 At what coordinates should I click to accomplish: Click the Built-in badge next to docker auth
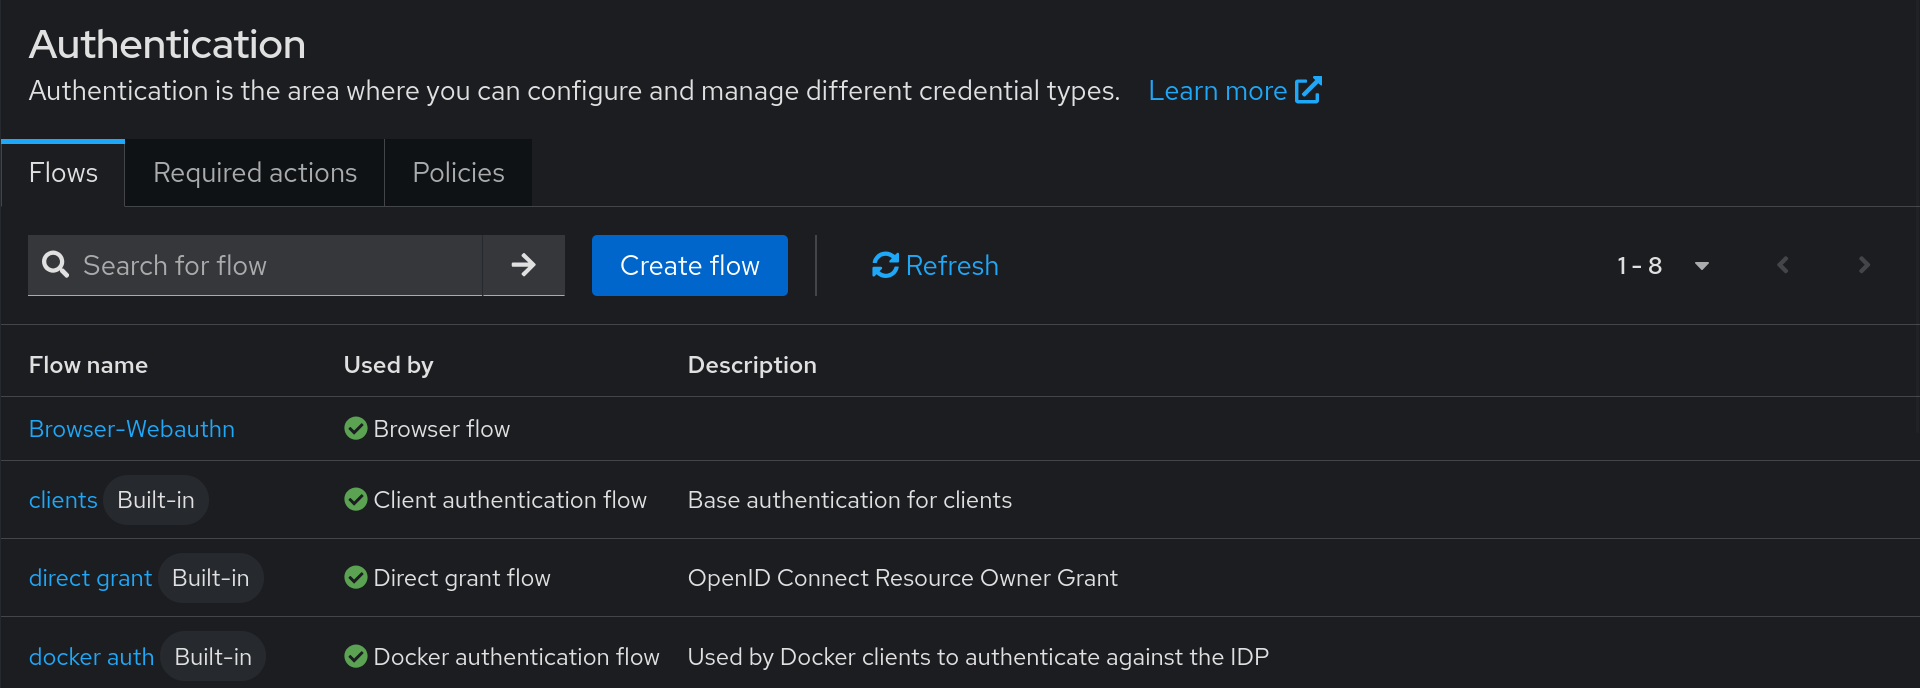[x=213, y=656]
